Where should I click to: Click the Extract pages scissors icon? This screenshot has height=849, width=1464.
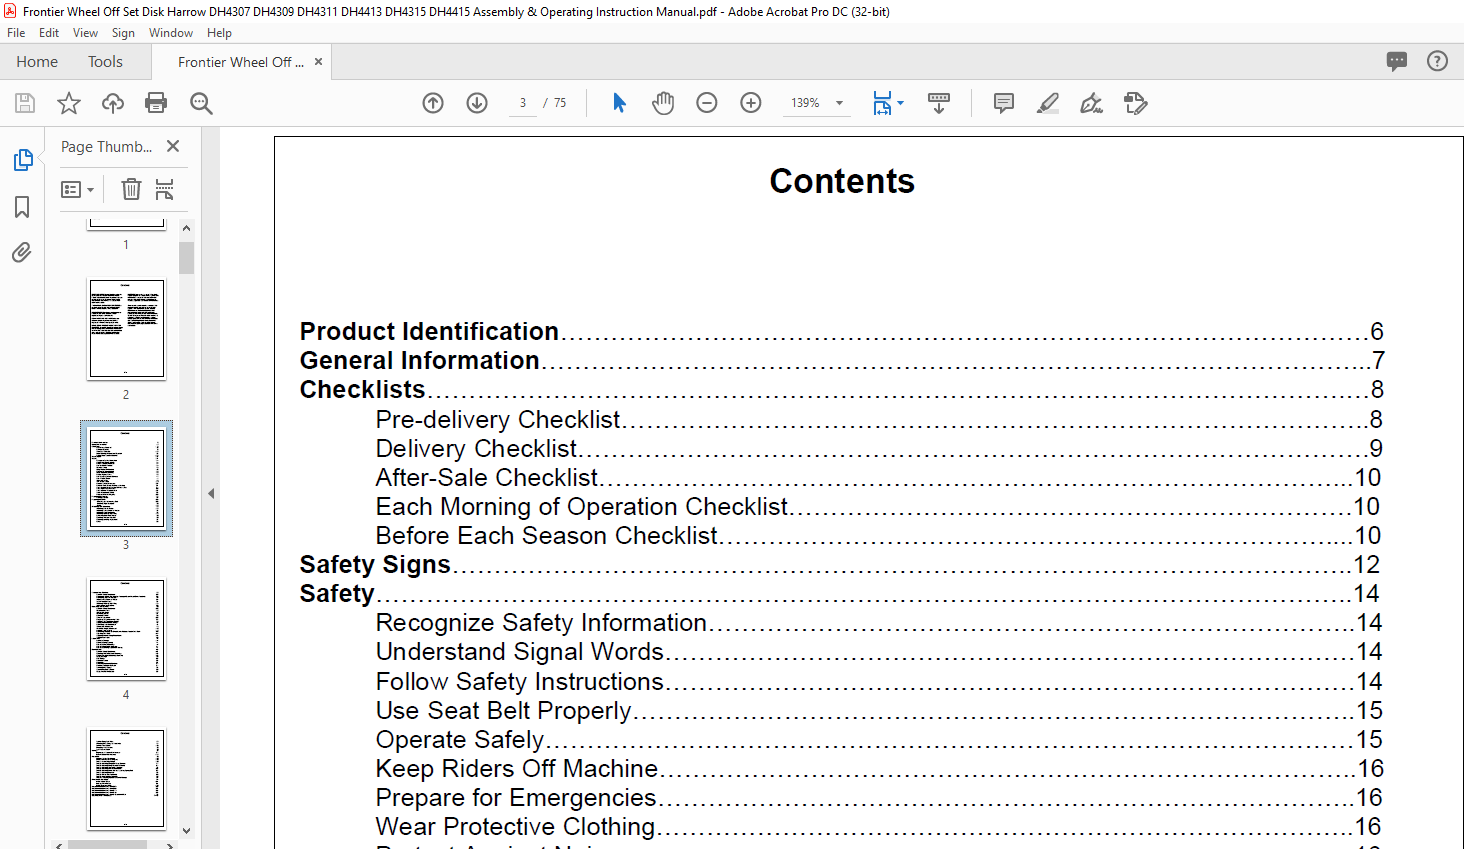point(165,189)
